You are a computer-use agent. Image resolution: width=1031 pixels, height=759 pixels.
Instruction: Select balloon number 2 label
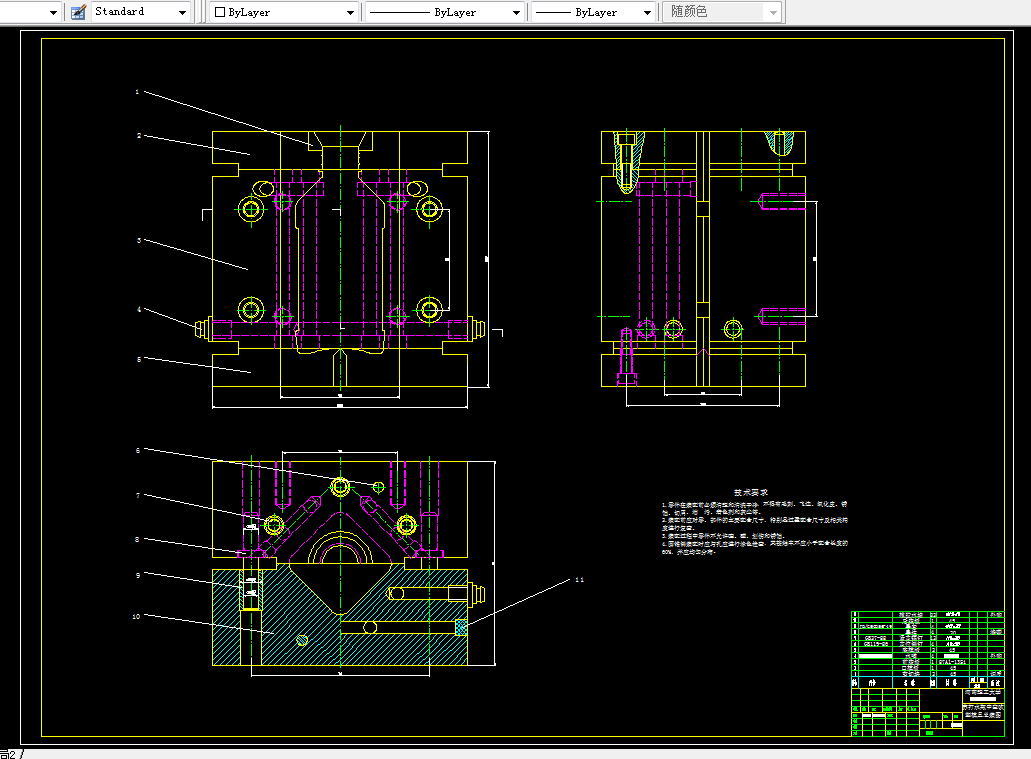[139, 135]
